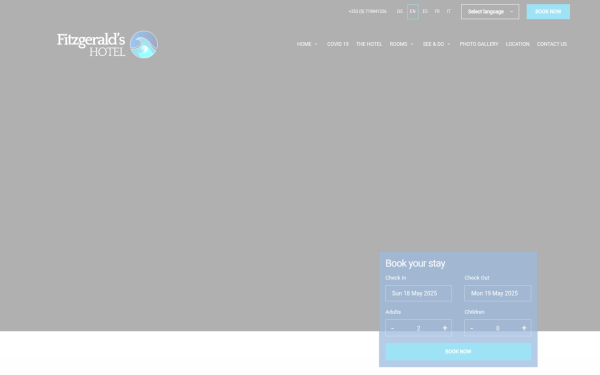Open the Covid 19 page

click(x=338, y=44)
